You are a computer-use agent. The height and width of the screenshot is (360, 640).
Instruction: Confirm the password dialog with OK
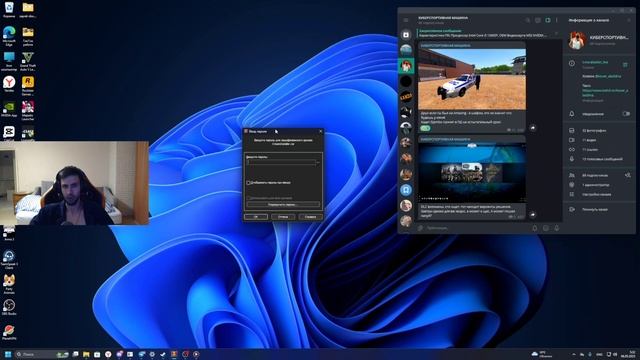tap(256, 217)
